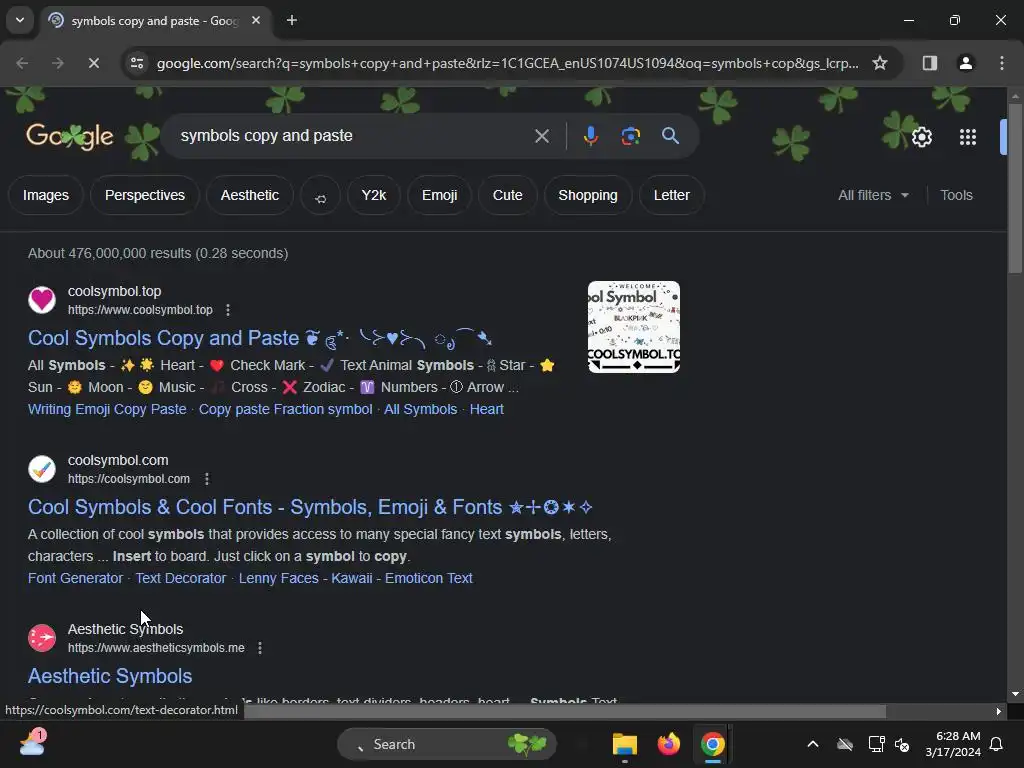Start voice search with microphone icon
Viewport: 1024px width, 768px height.
[590, 136]
